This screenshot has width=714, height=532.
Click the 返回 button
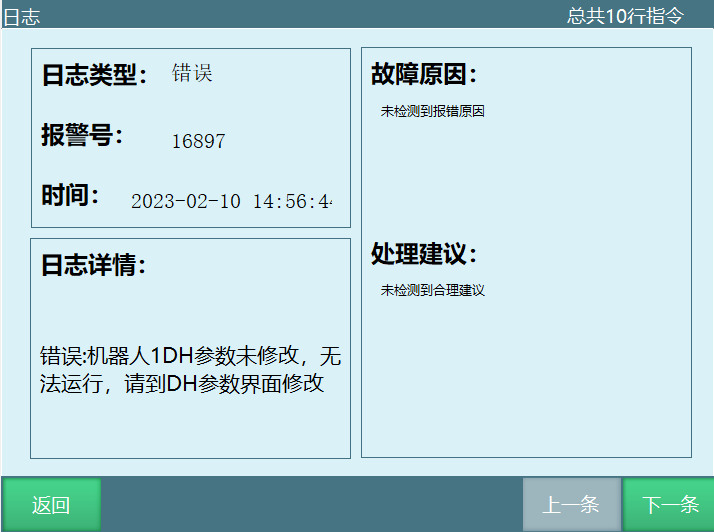click(x=51, y=505)
